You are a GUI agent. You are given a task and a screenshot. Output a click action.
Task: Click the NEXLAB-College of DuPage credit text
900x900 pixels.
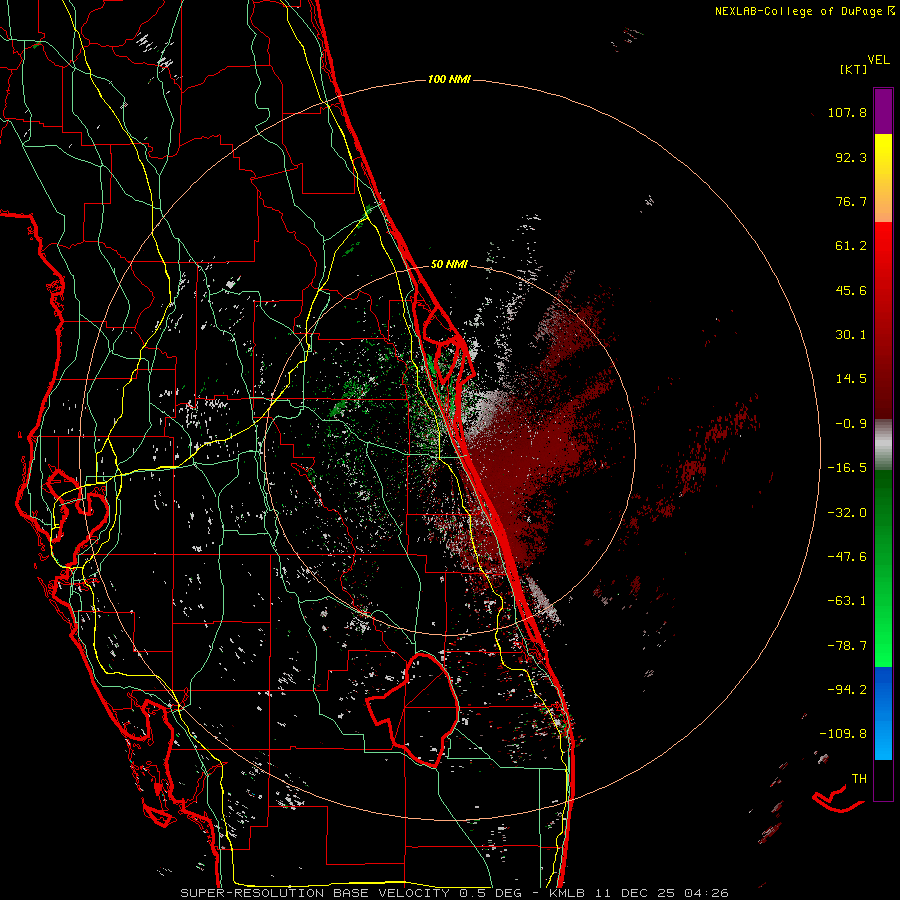coord(799,11)
